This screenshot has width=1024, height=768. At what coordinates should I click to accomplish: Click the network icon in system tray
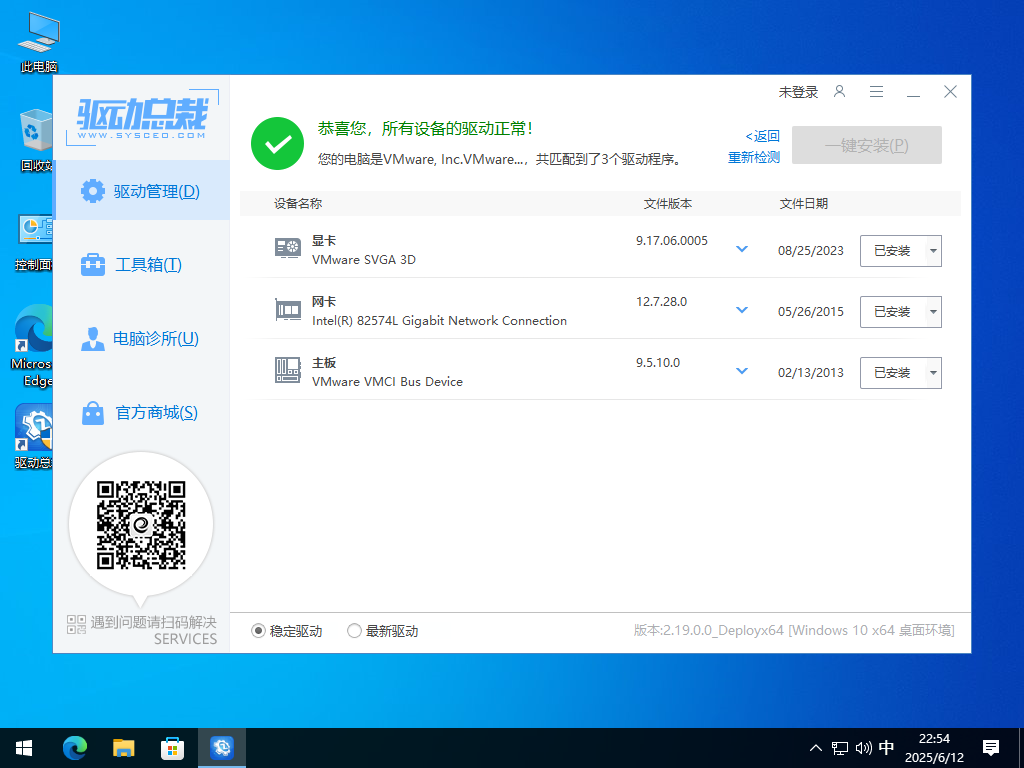[840, 748]
